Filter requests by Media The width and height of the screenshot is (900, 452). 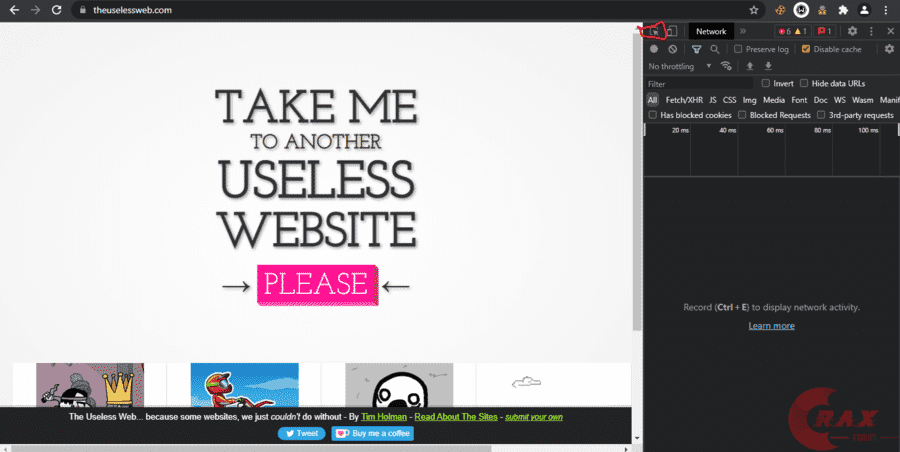point(774,100)
